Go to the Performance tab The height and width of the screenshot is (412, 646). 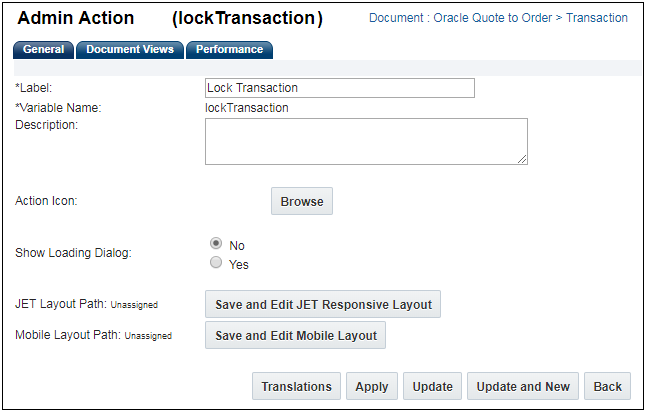229,49
